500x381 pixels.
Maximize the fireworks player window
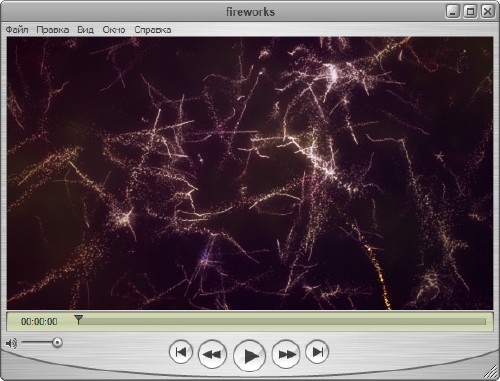(x=470, y=11)
